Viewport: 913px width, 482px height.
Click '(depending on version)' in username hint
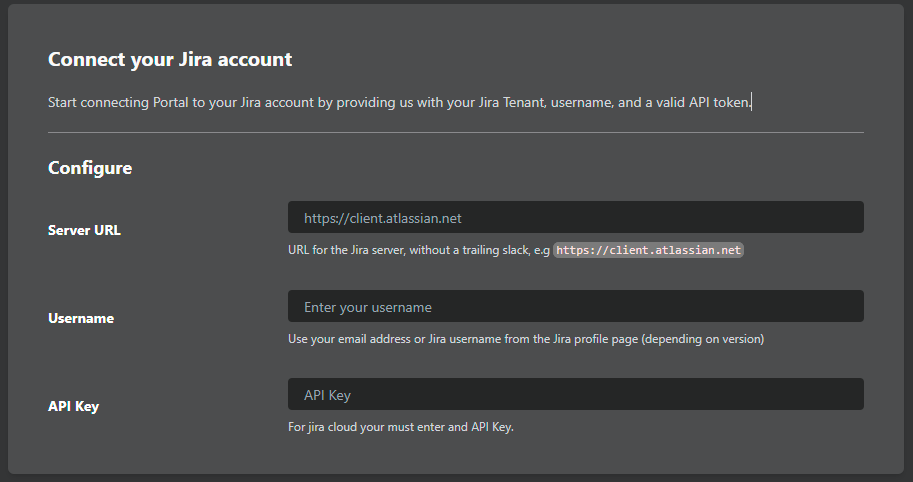(702, 339)
